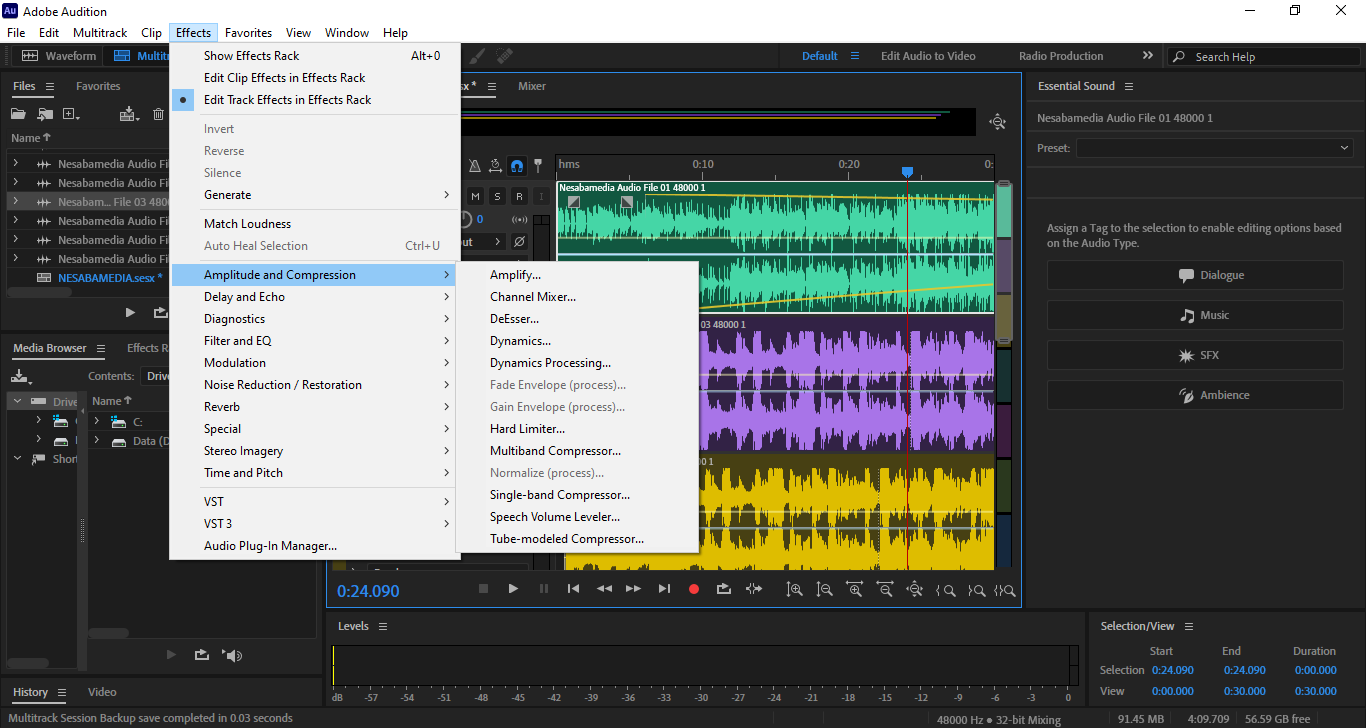
Task: Click the Loop Playback icon in transport
Action: pos(724,589)
